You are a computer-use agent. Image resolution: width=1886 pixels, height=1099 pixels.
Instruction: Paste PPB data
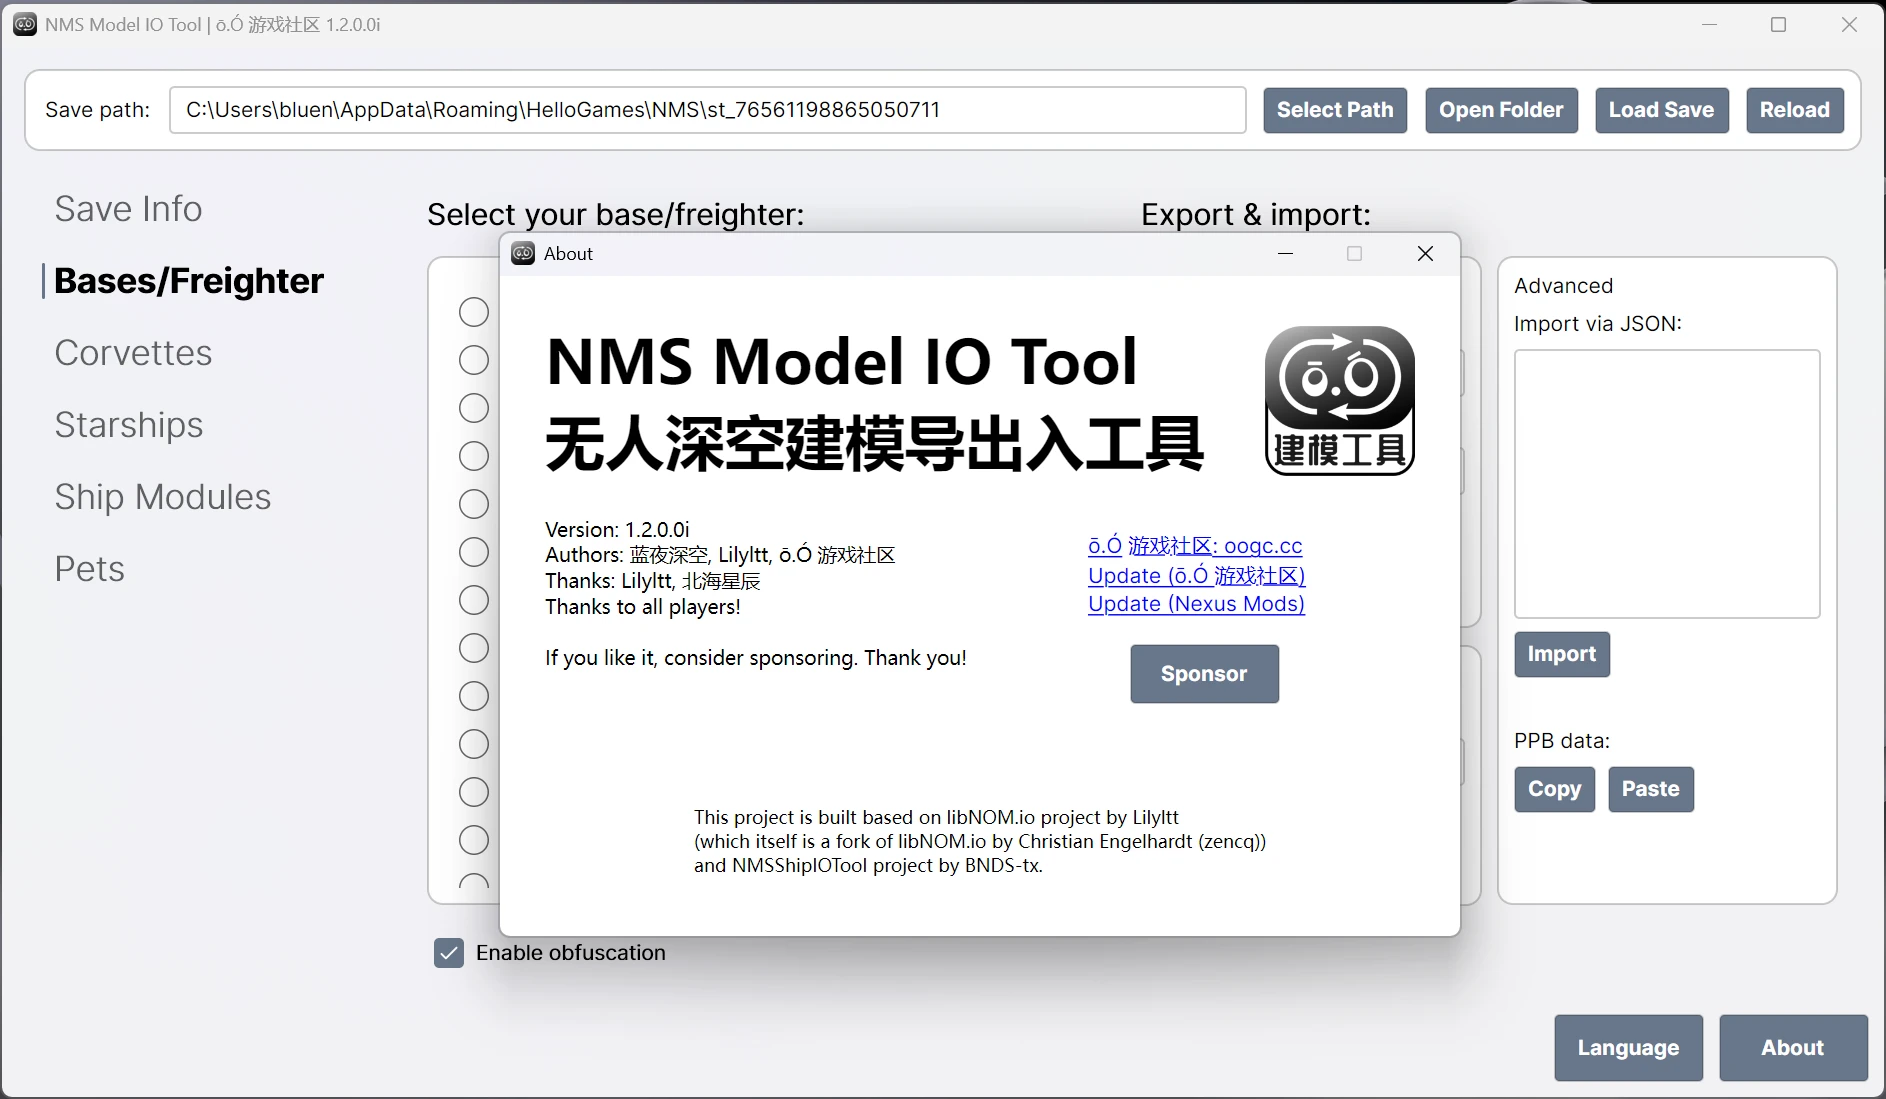[x=1651, y=789]
